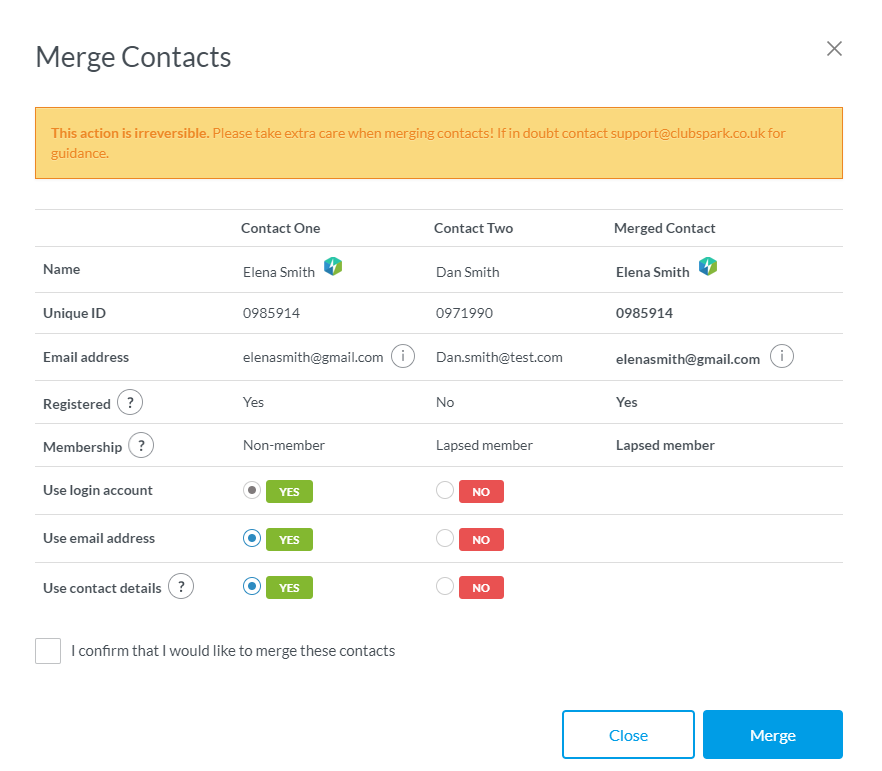The height and width of the screenshot is (771, 882).
Task: Click the red NO label for Use email address
Action: [x=481, y=540]
